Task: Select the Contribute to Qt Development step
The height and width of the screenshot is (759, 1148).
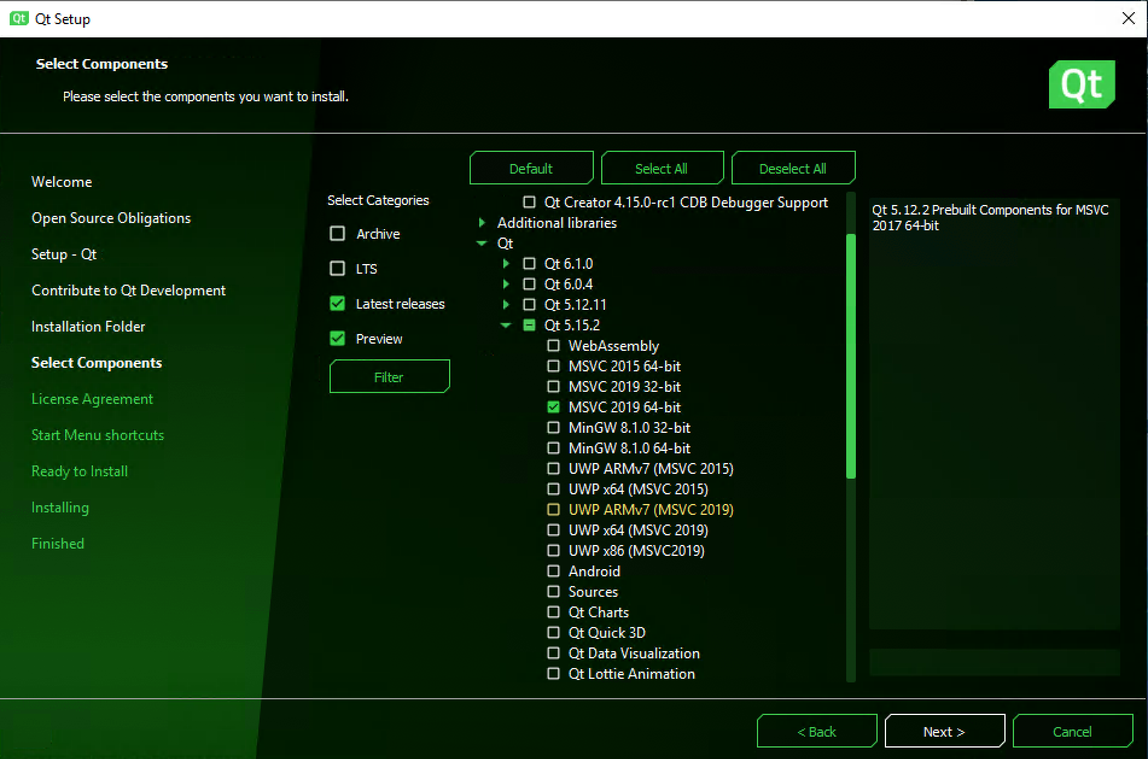Action: [129, 291]
